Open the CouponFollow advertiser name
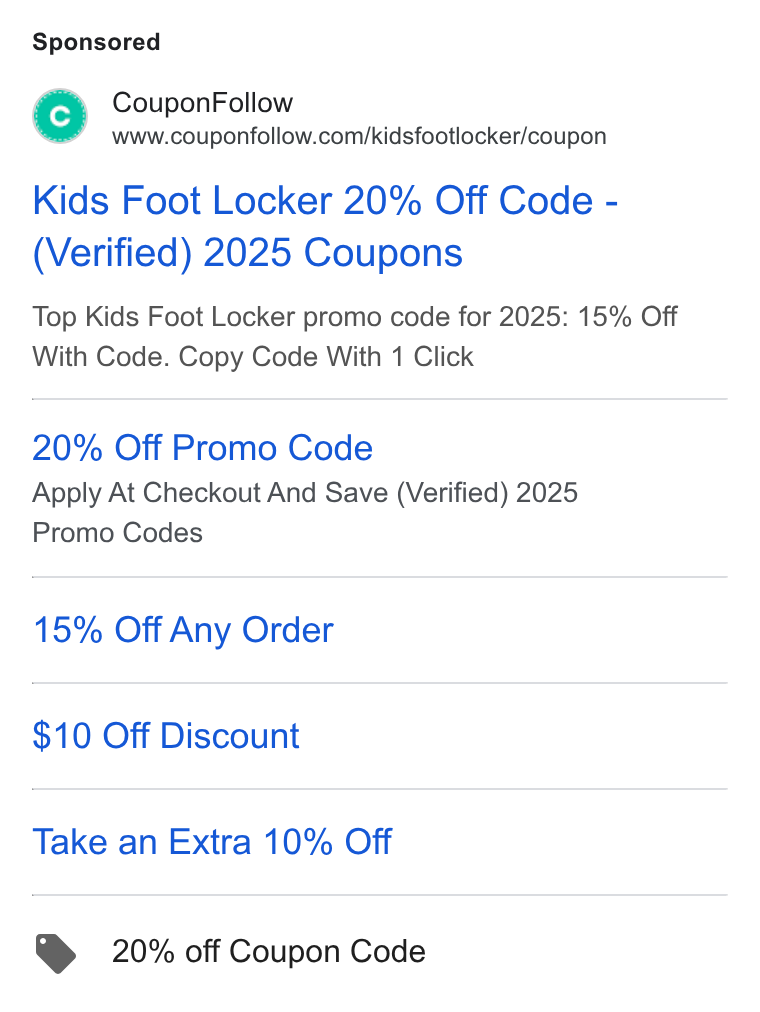The width and height of the screenshot is (760, 1012). [x=203, y=103]
